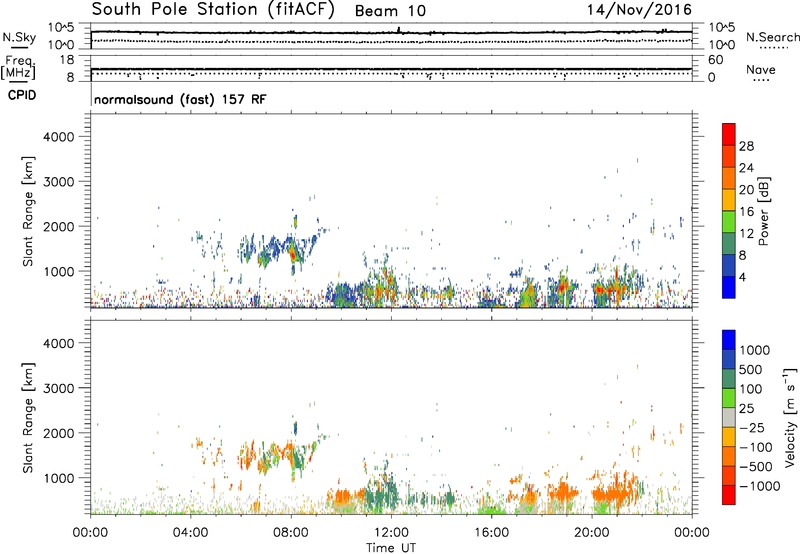Click the '28' label on Power colorbar
Screen dimensions: 800x554
(x=746, y=146)
